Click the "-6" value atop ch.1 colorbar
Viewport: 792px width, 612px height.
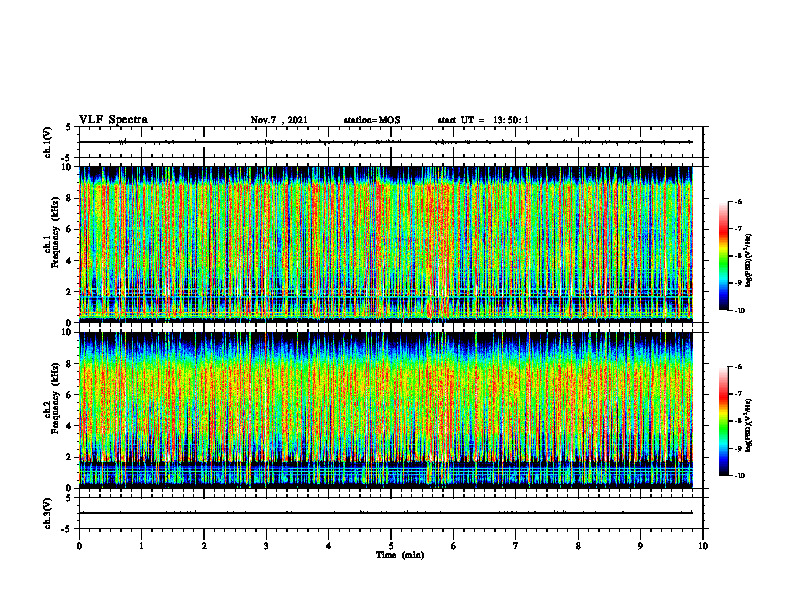tap(739, 202)
